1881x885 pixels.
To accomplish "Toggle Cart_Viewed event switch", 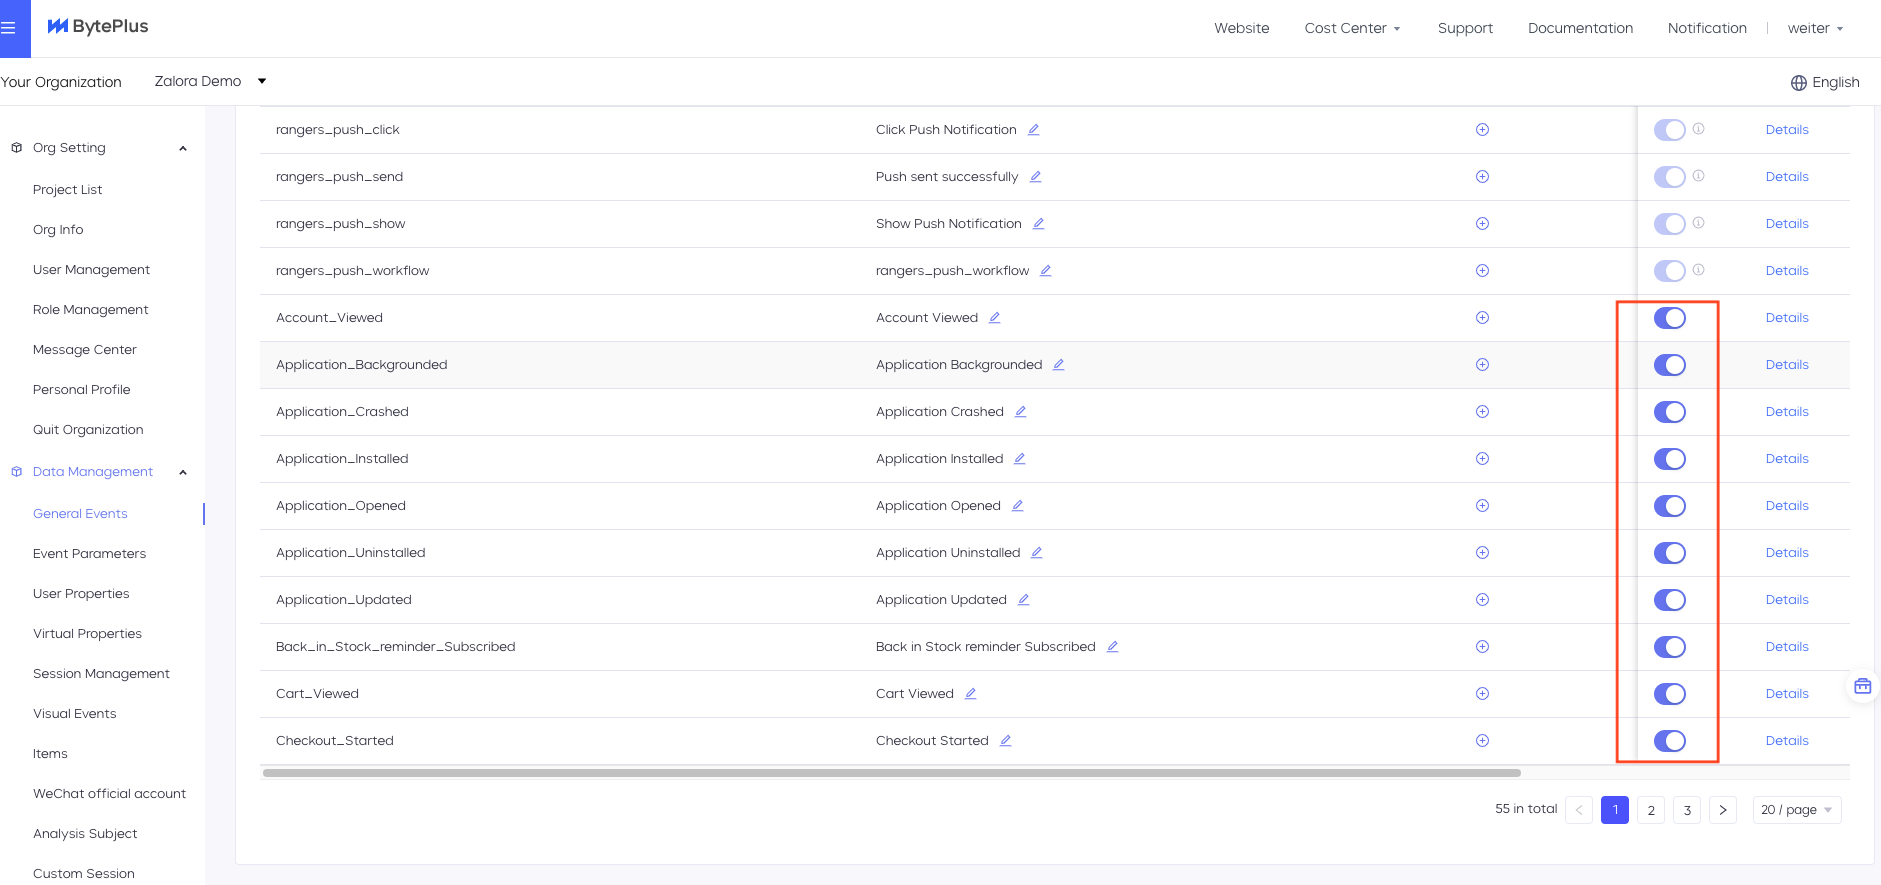I will pos(1670,694).
